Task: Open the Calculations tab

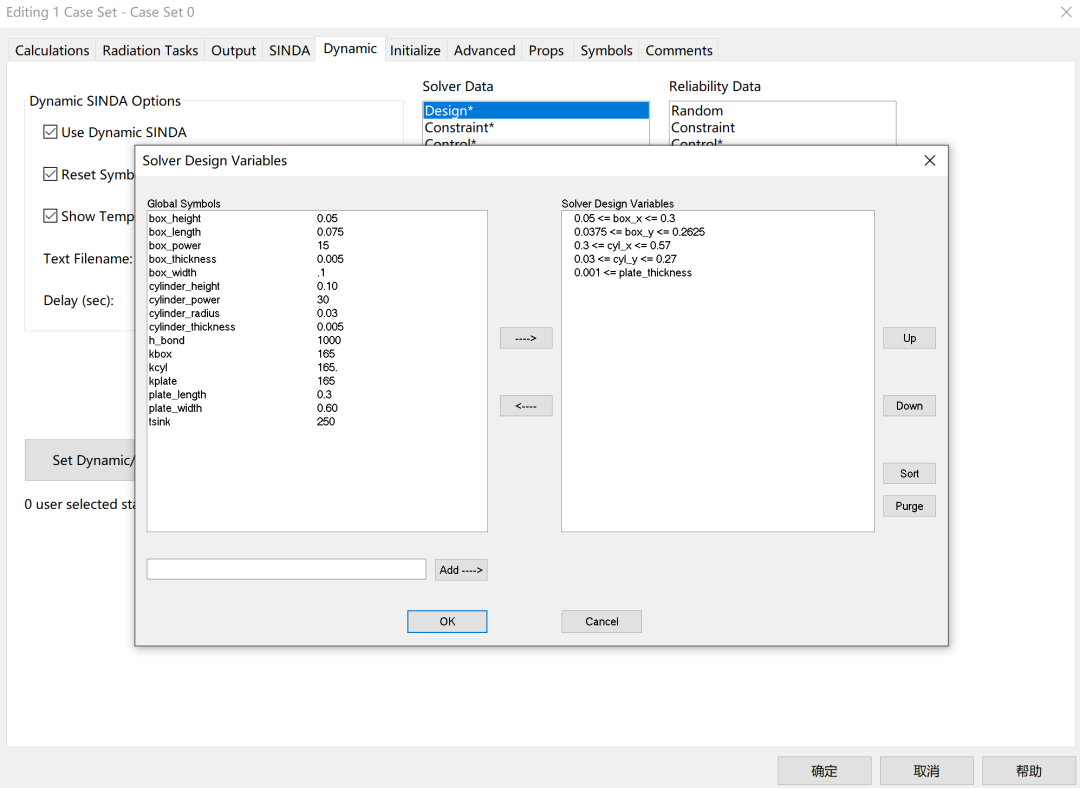Action: pos(52,50)
